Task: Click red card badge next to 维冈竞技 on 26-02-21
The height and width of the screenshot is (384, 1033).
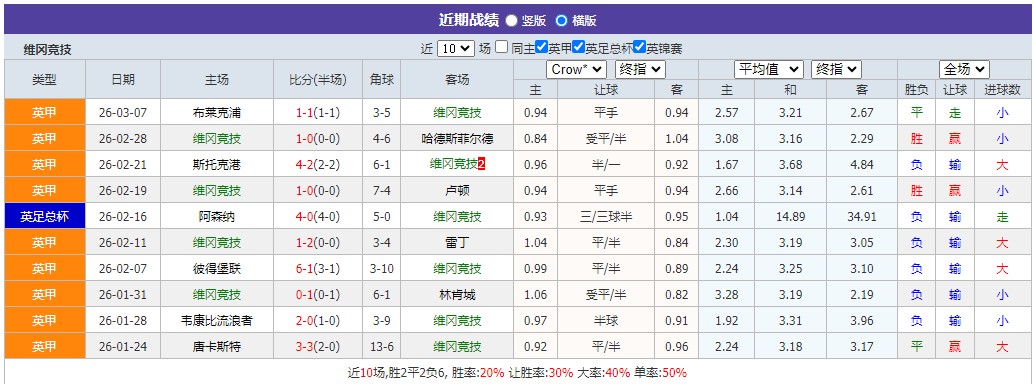Action: 482,164
